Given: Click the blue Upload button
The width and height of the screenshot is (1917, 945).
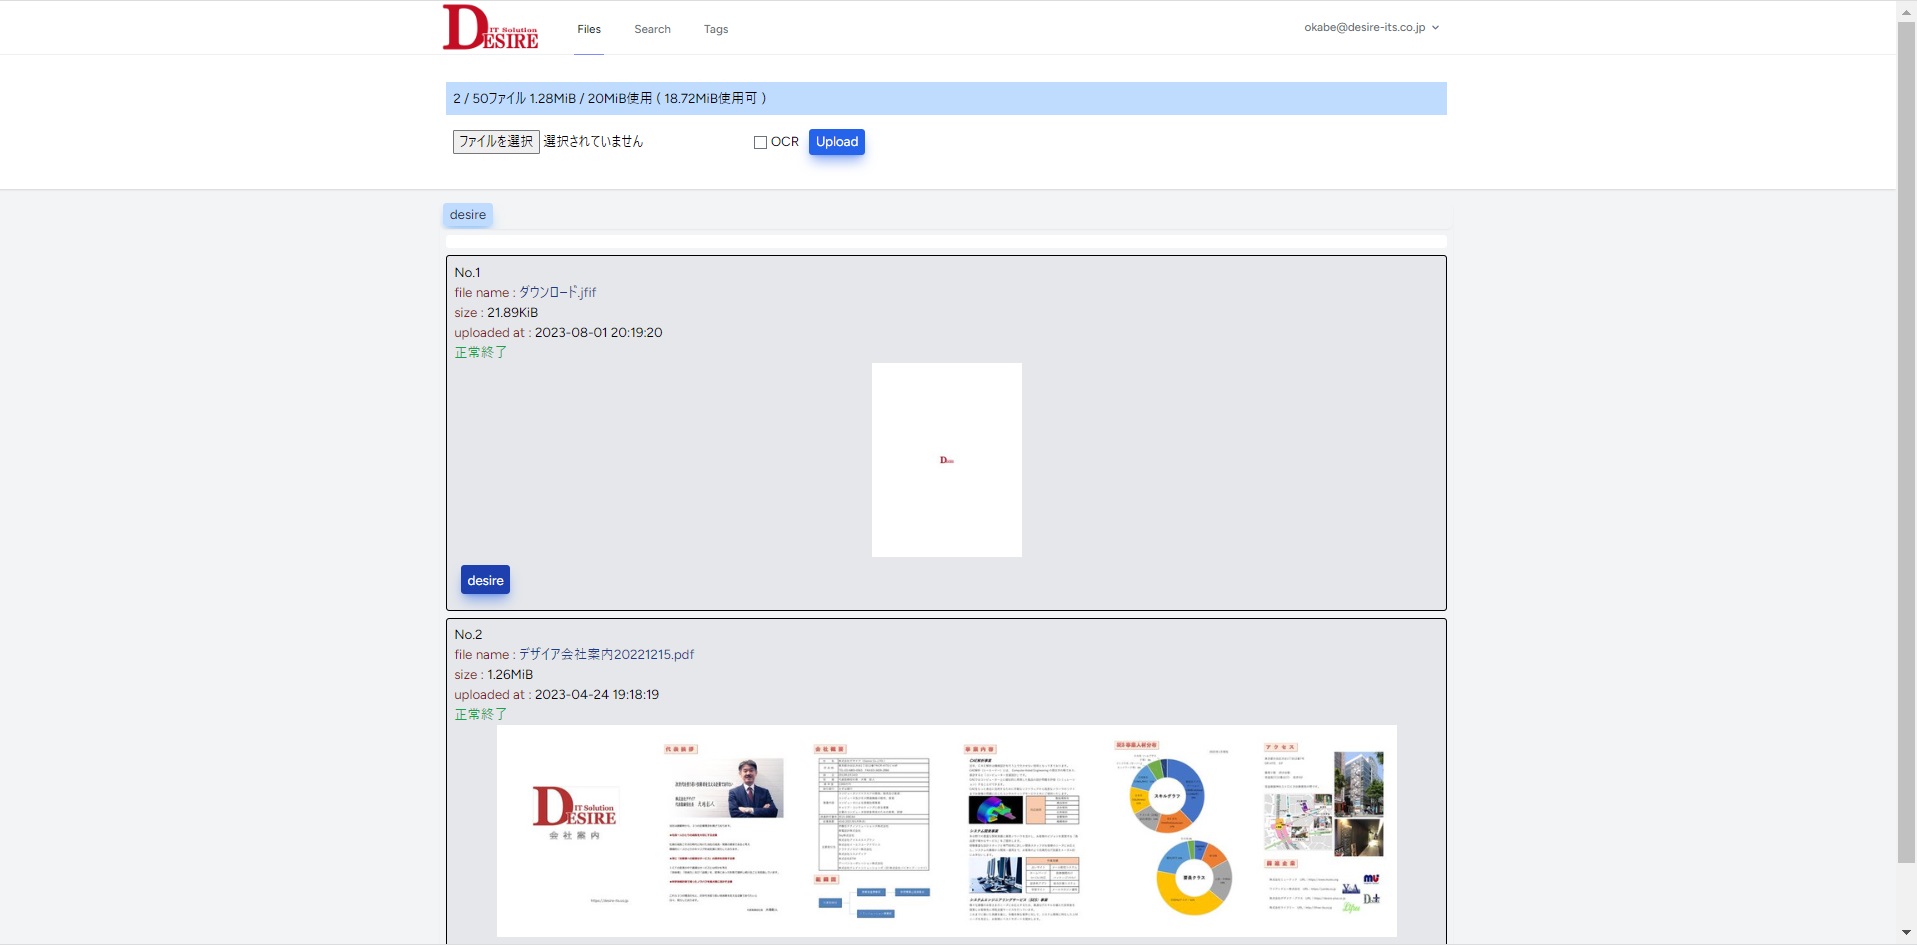Looking at the screenshot, I should tap(836, 142).
